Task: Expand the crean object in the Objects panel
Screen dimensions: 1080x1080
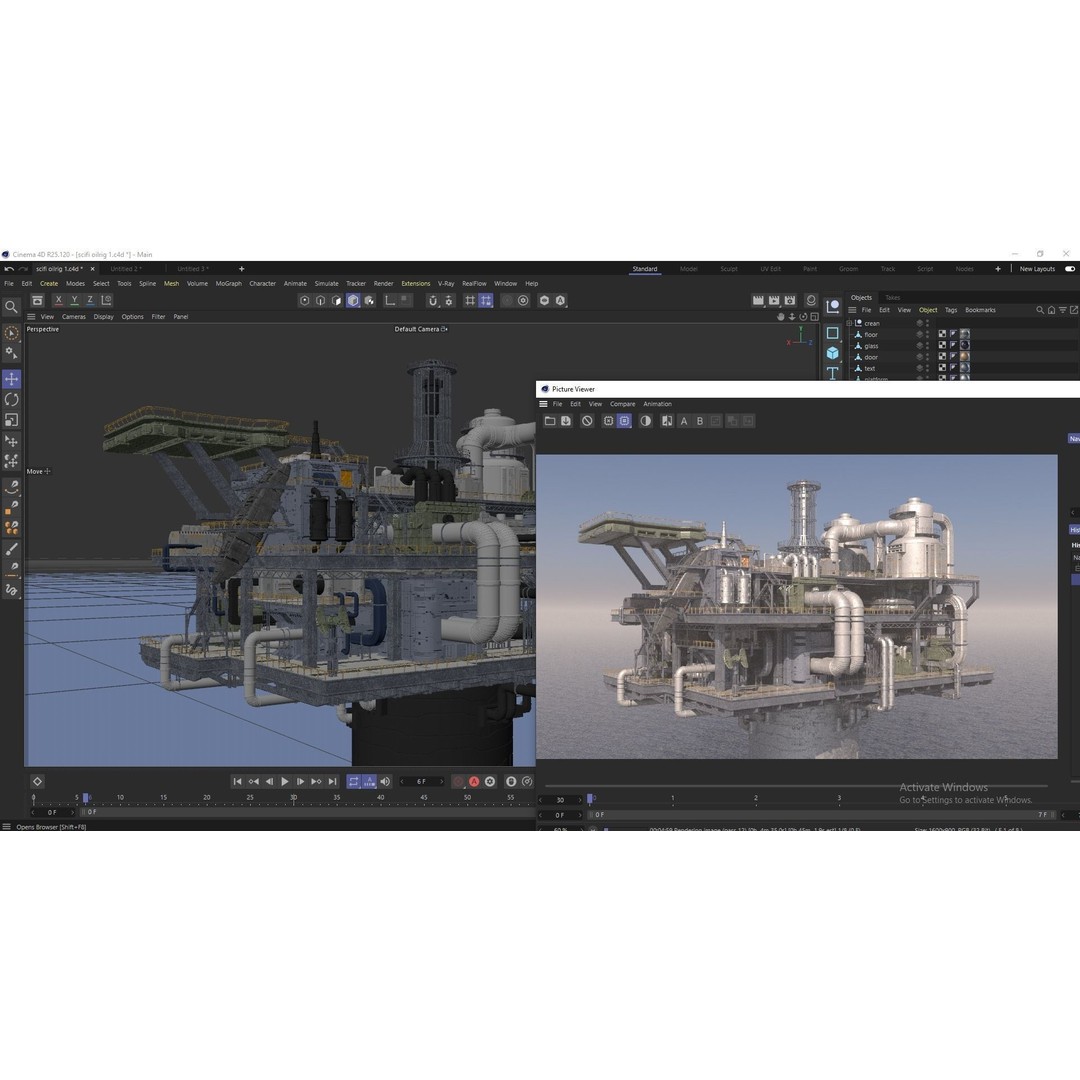Action: click(x=848, y=323)
